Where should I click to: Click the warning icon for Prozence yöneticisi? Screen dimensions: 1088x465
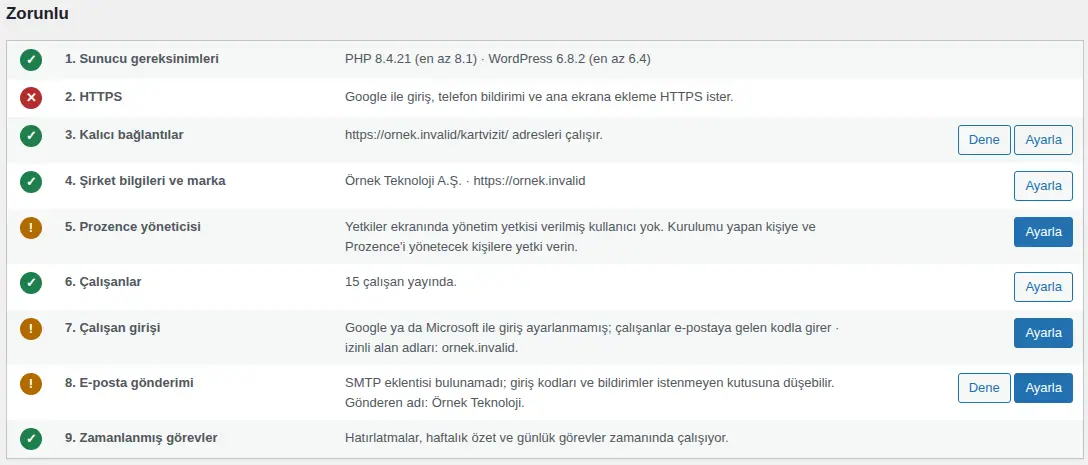point(31,228)
